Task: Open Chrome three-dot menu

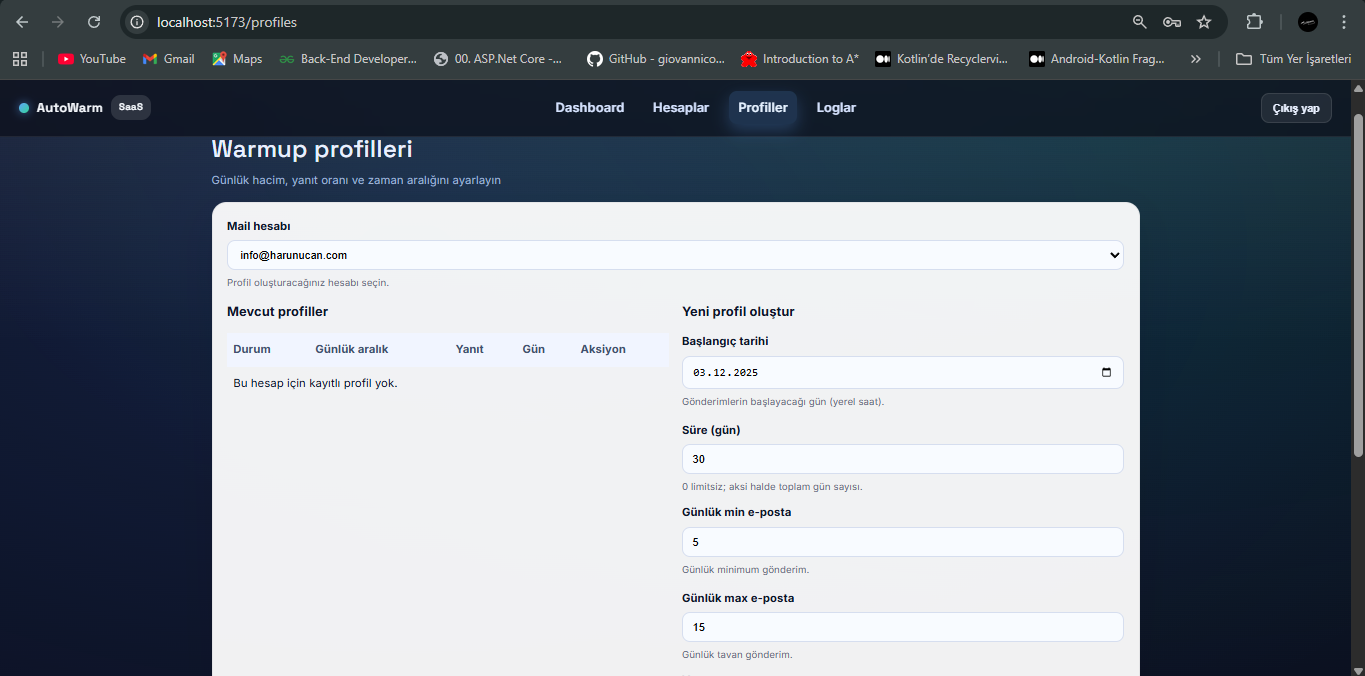Action: (x=1343, y=22)
